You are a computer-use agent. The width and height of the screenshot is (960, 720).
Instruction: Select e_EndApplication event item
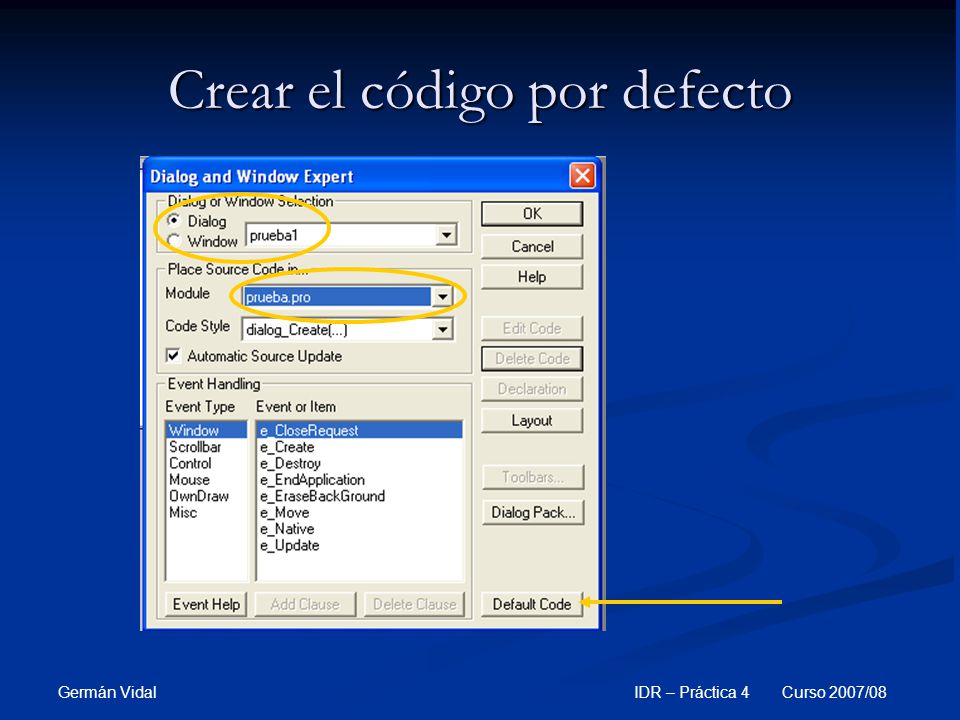click(360, 479)
